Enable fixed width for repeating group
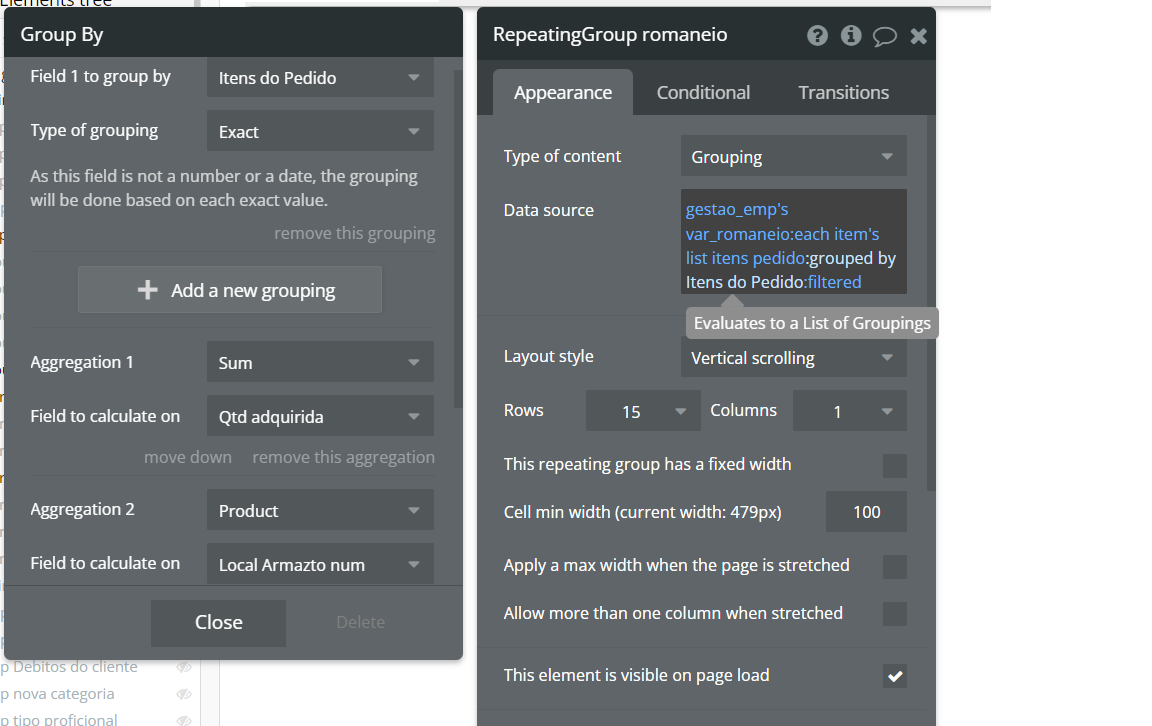This screenshot has width=1152, height=726. click(x=895, y=465)
